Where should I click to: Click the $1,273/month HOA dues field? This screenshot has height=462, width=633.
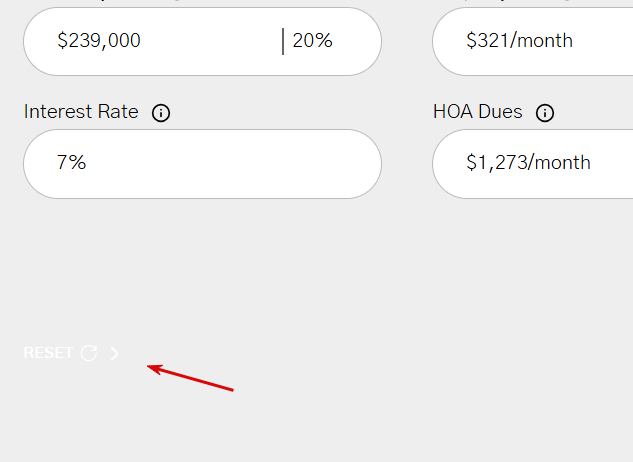530,163
